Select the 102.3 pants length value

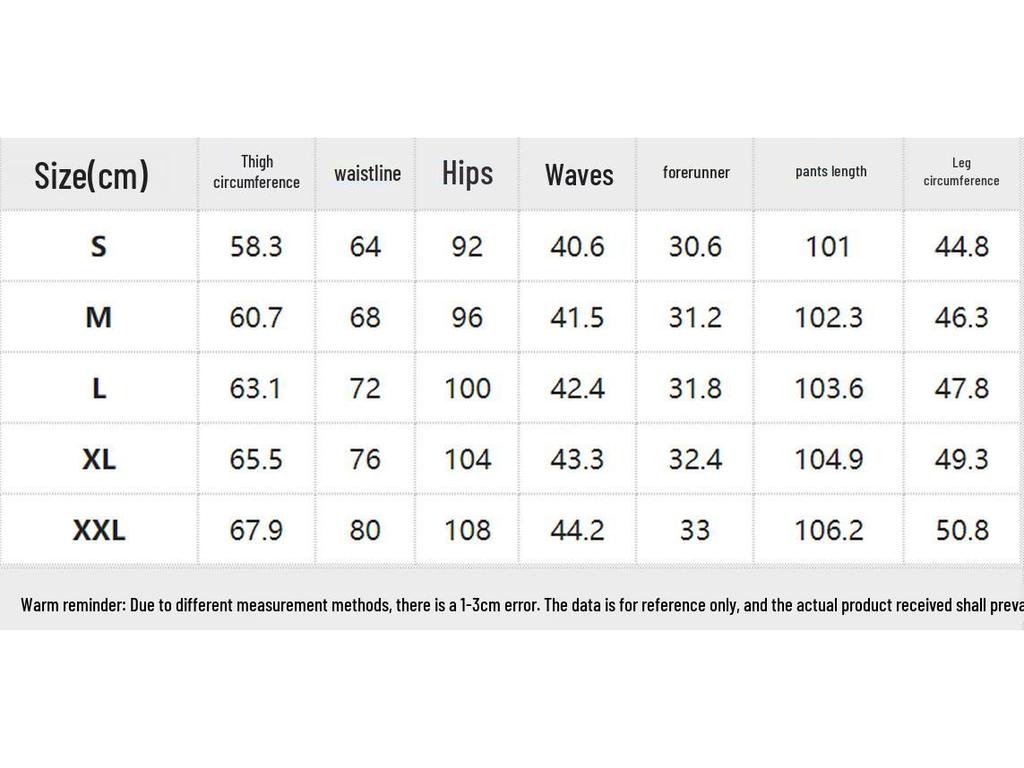pos(828,317)
